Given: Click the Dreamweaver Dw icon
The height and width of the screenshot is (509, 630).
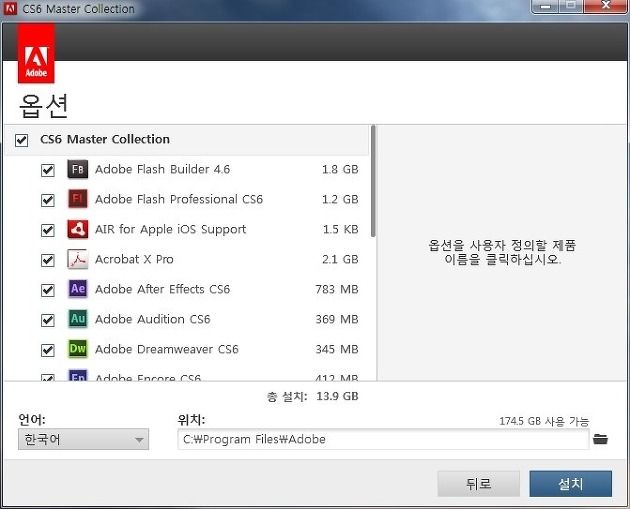Looking at the screenshot, I should pyautogui.click(x=78, y=349).
